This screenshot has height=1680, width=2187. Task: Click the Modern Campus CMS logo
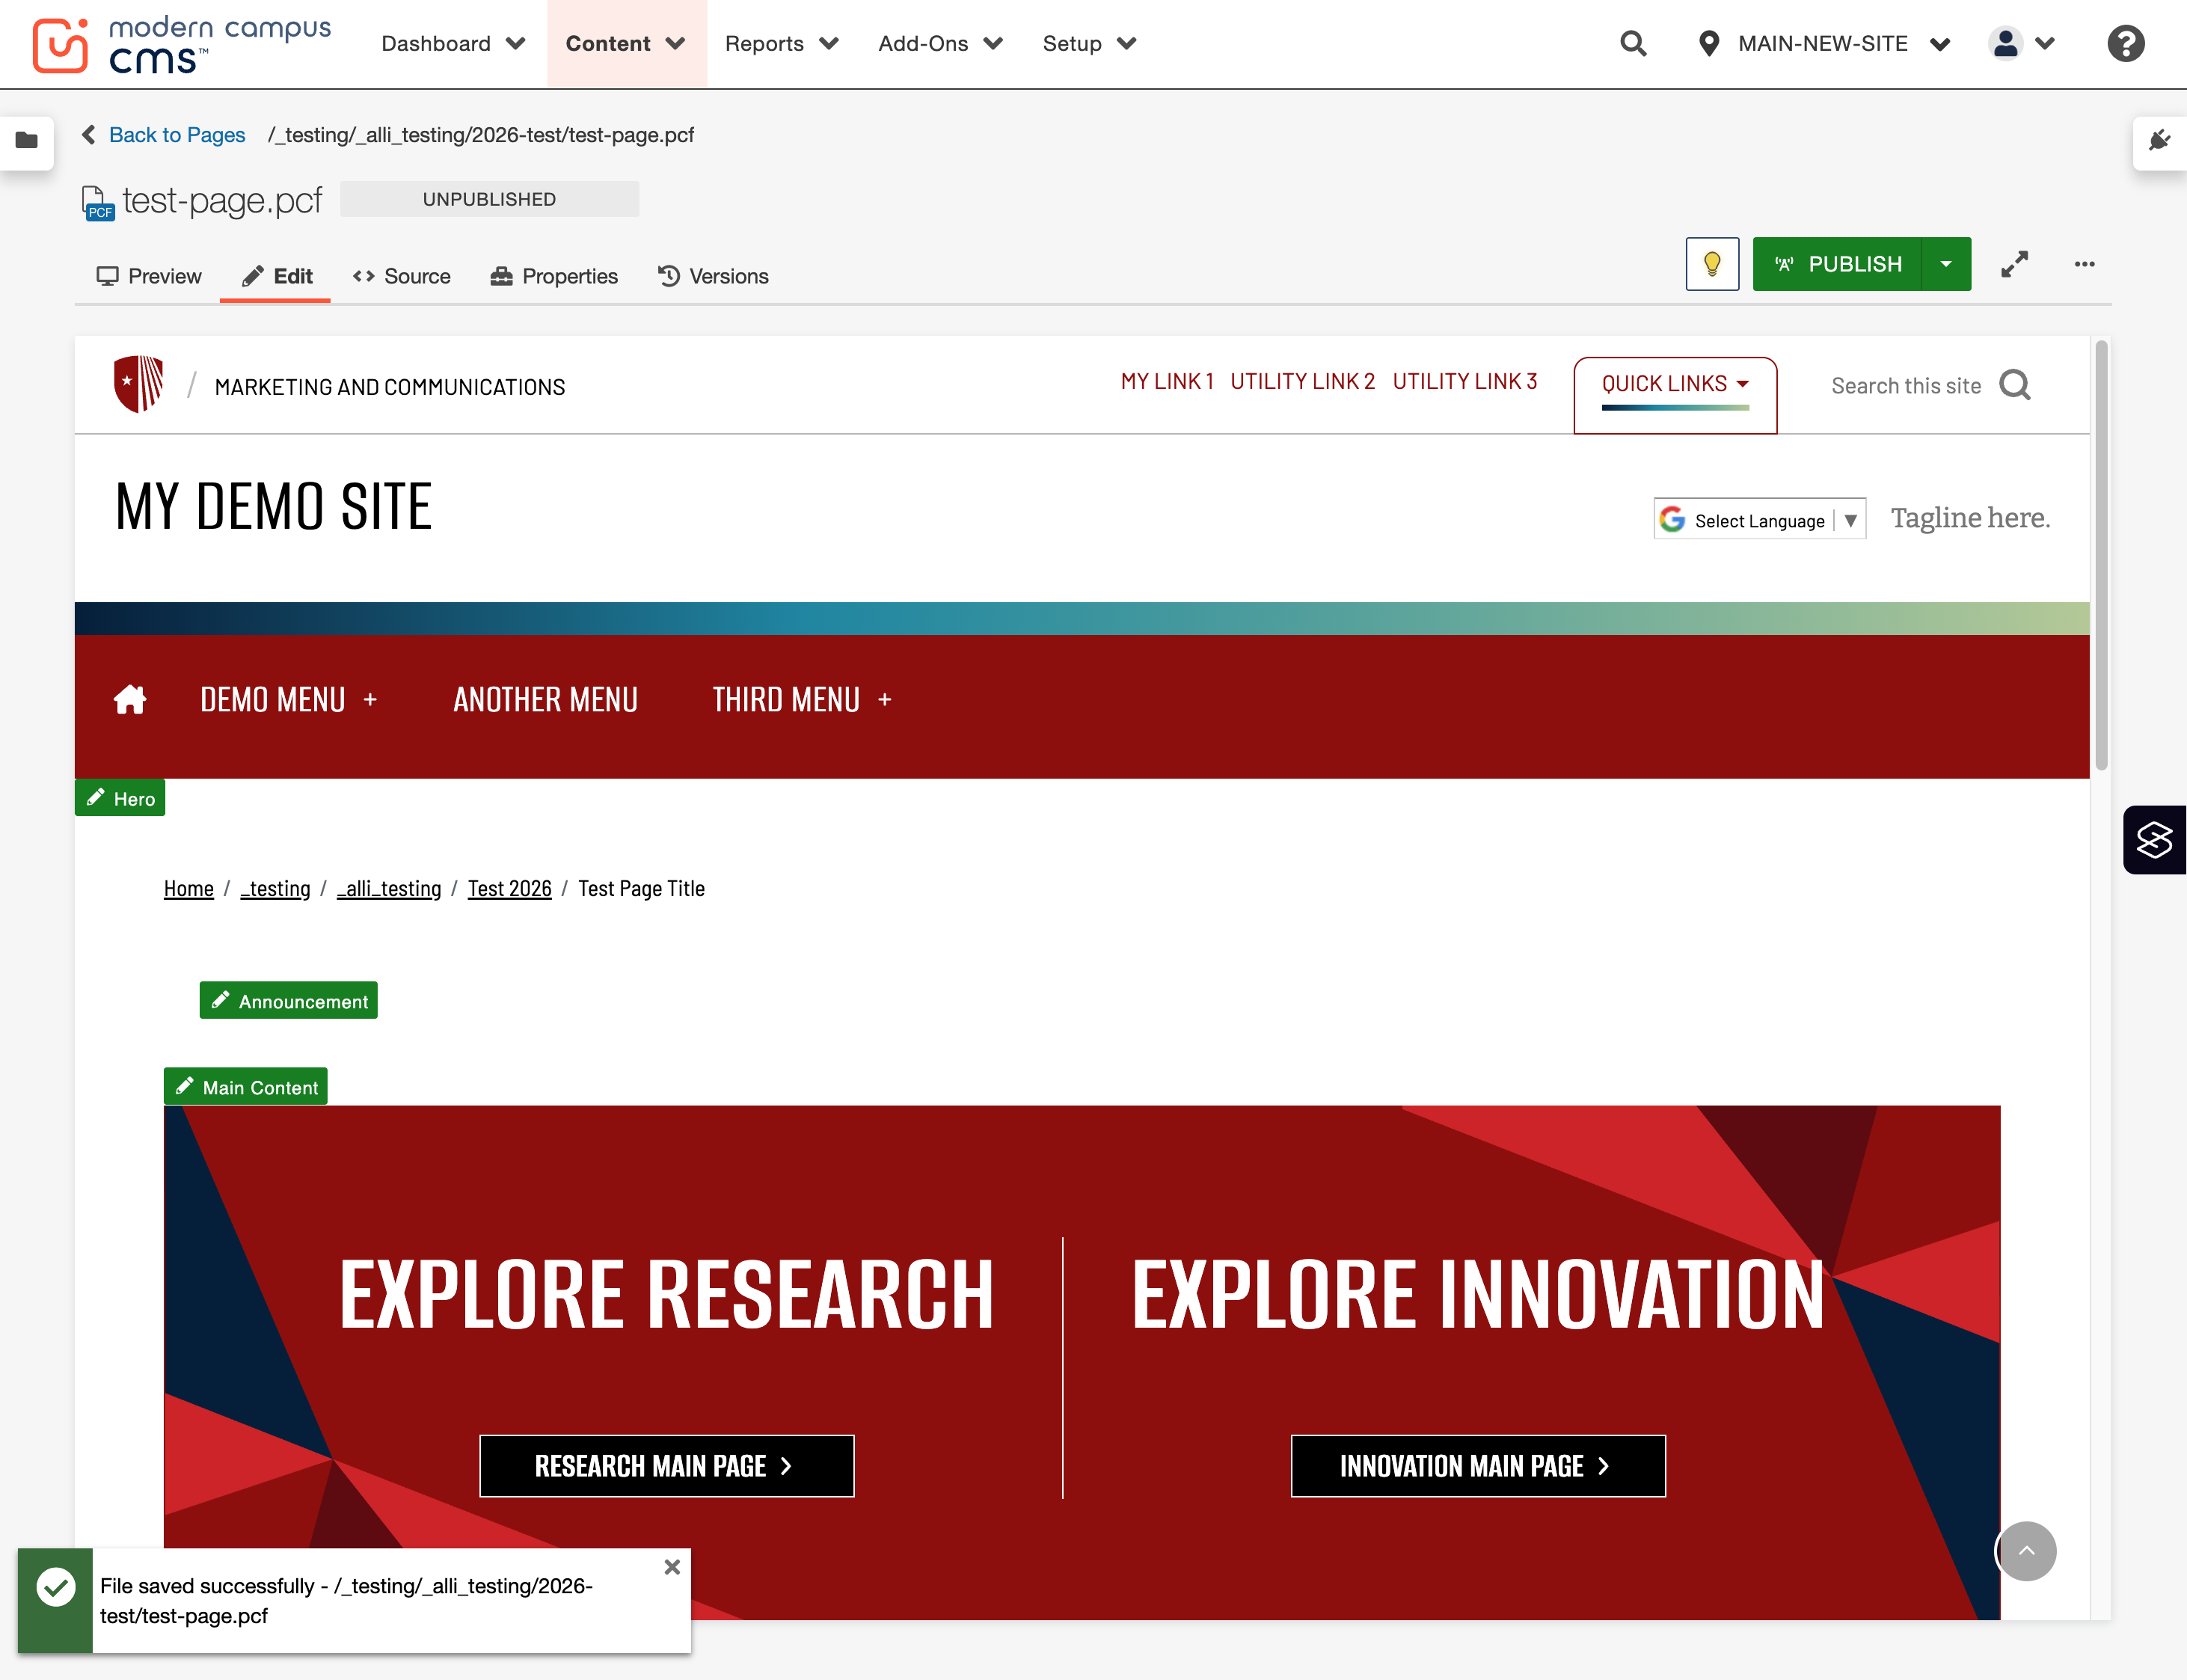click(x=182, y=44)
